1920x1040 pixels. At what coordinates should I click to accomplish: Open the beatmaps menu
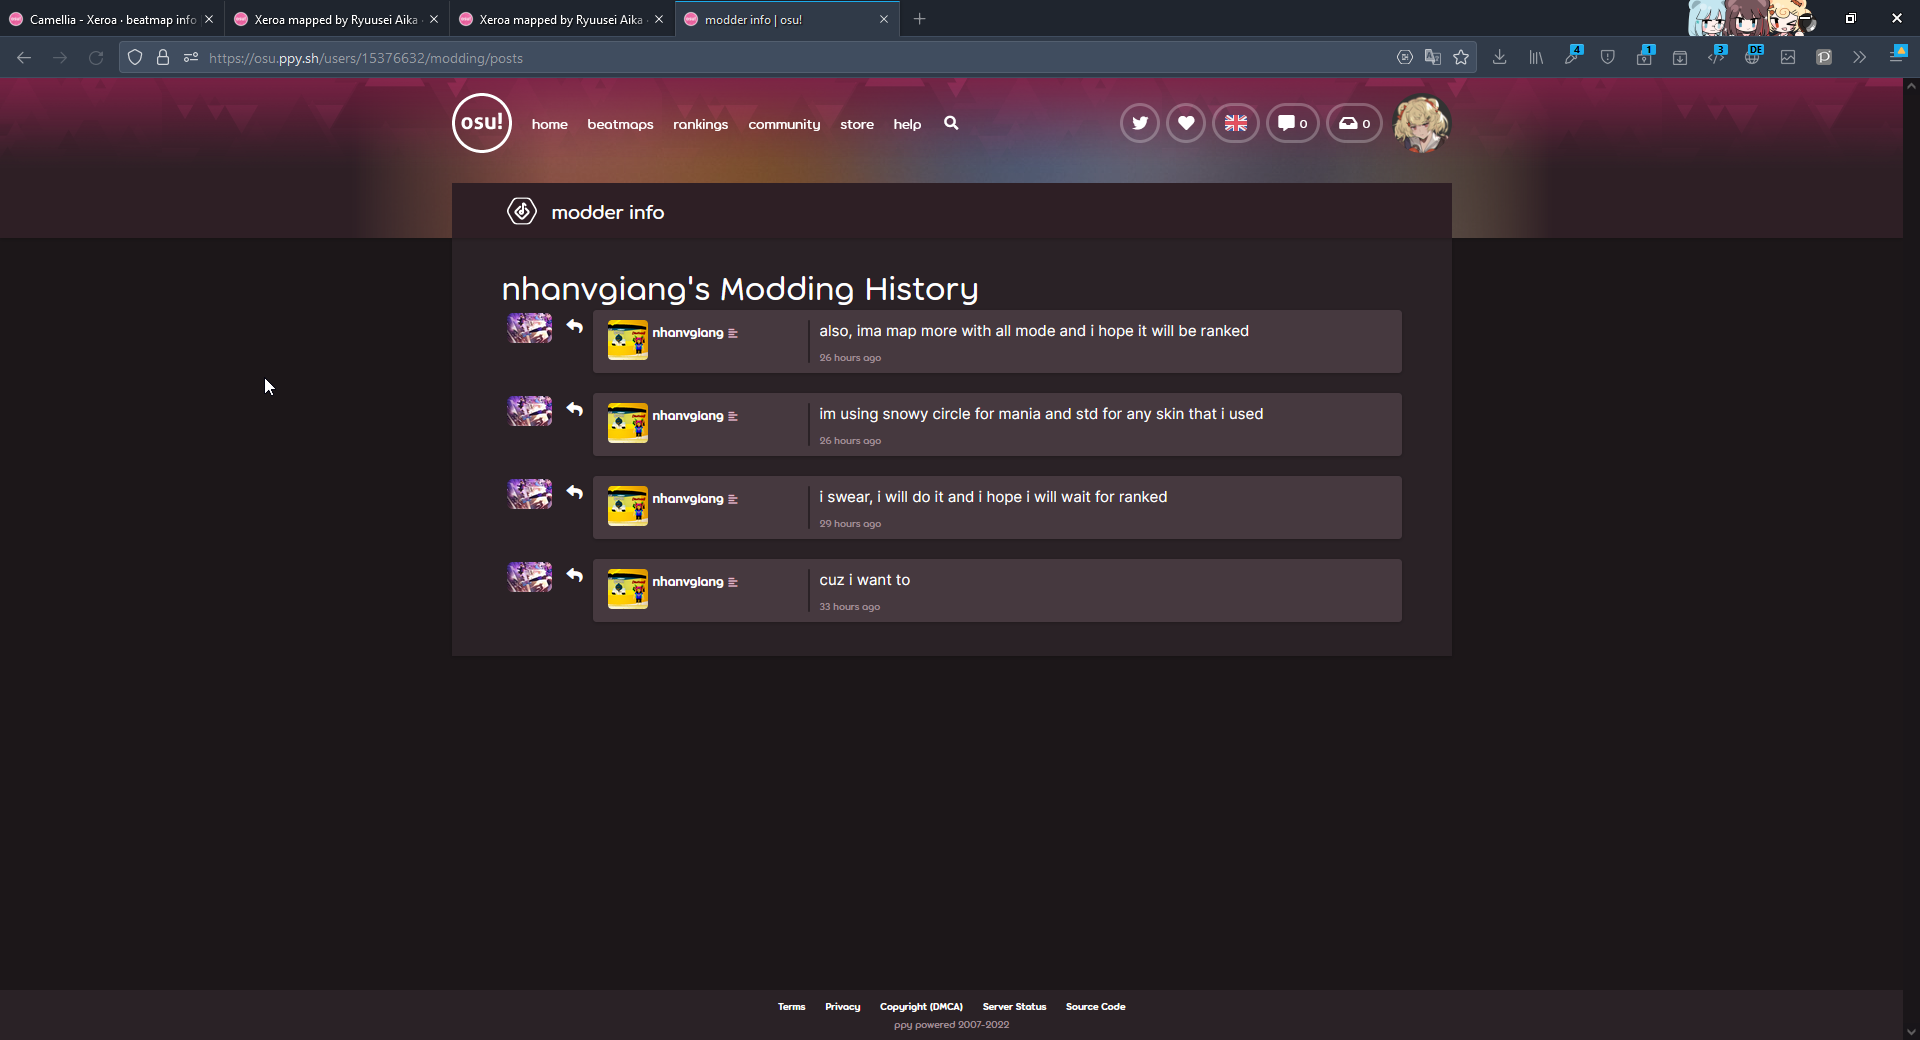click(620, 124)
